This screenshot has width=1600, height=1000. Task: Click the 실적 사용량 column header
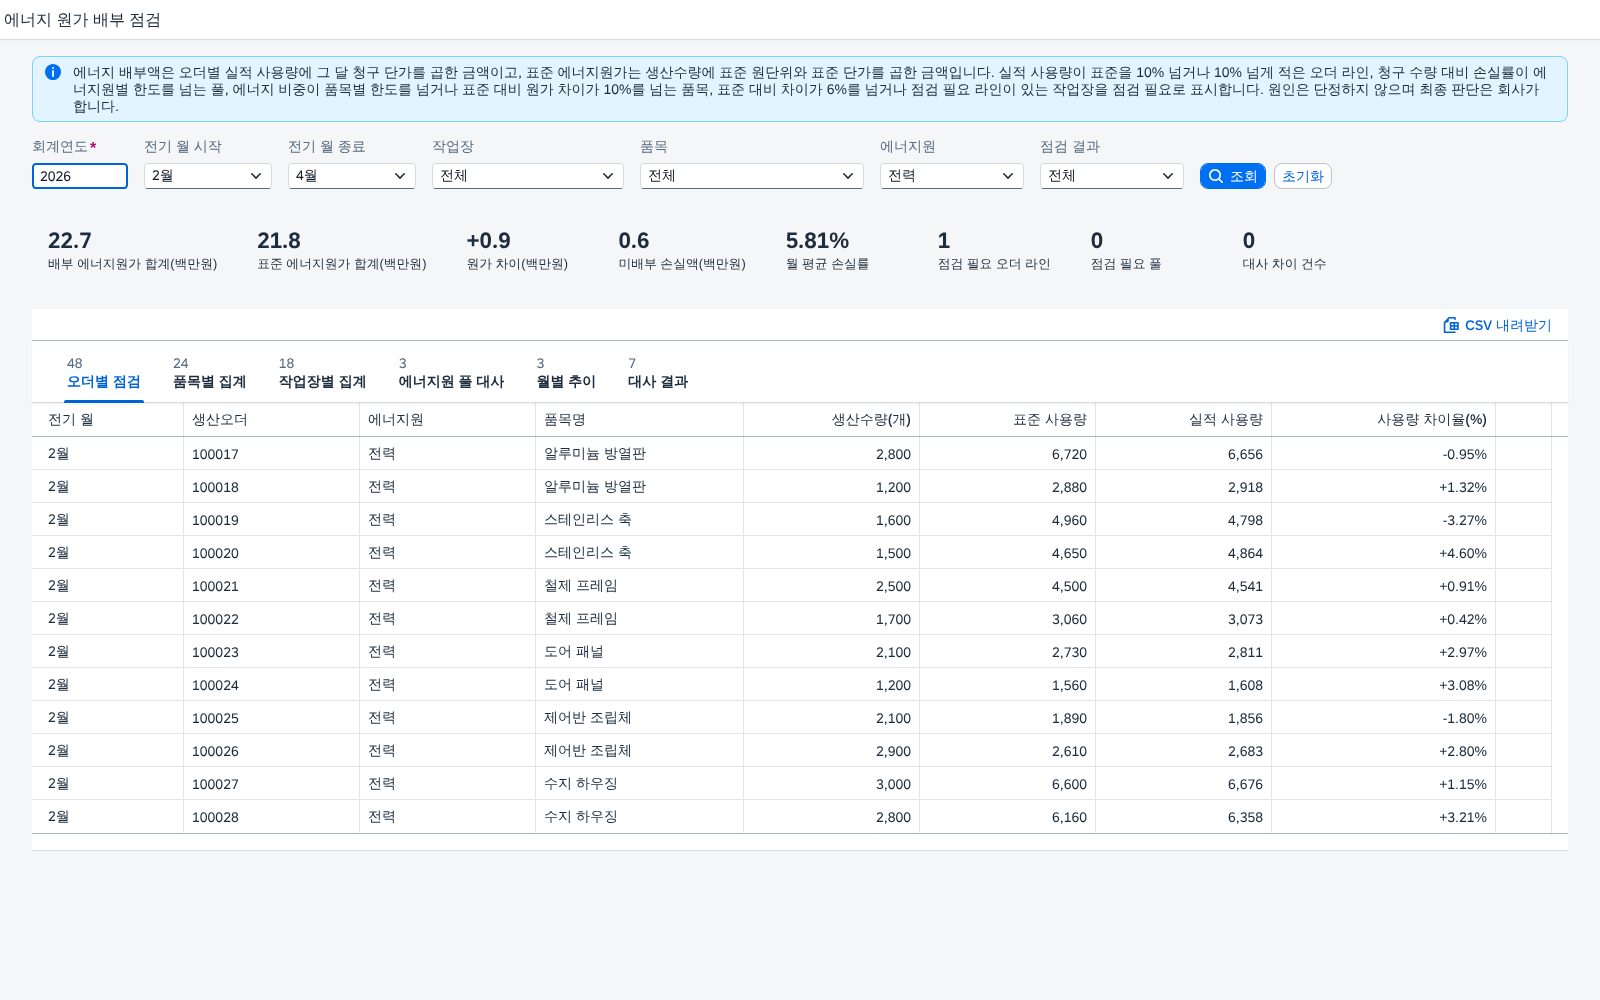[1184, 420]
